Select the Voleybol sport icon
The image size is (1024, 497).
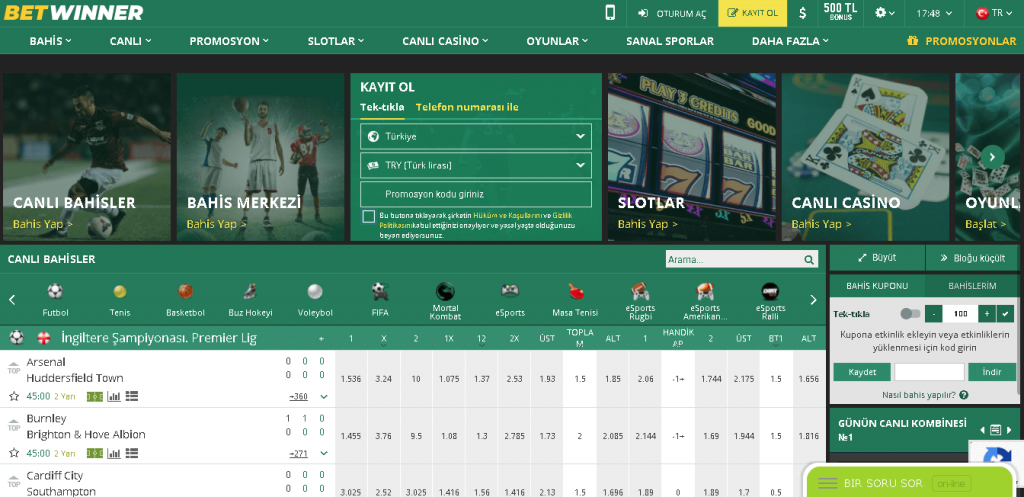[315, 291]
